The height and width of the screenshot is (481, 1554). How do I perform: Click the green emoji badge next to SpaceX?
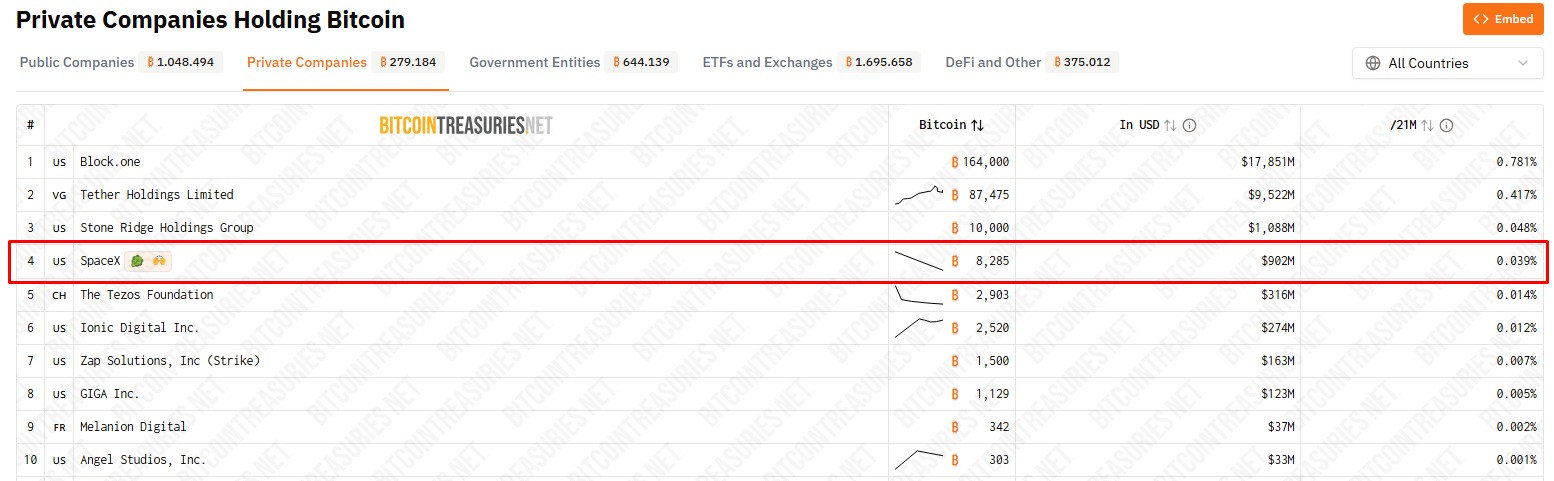[x=137, y=261]
